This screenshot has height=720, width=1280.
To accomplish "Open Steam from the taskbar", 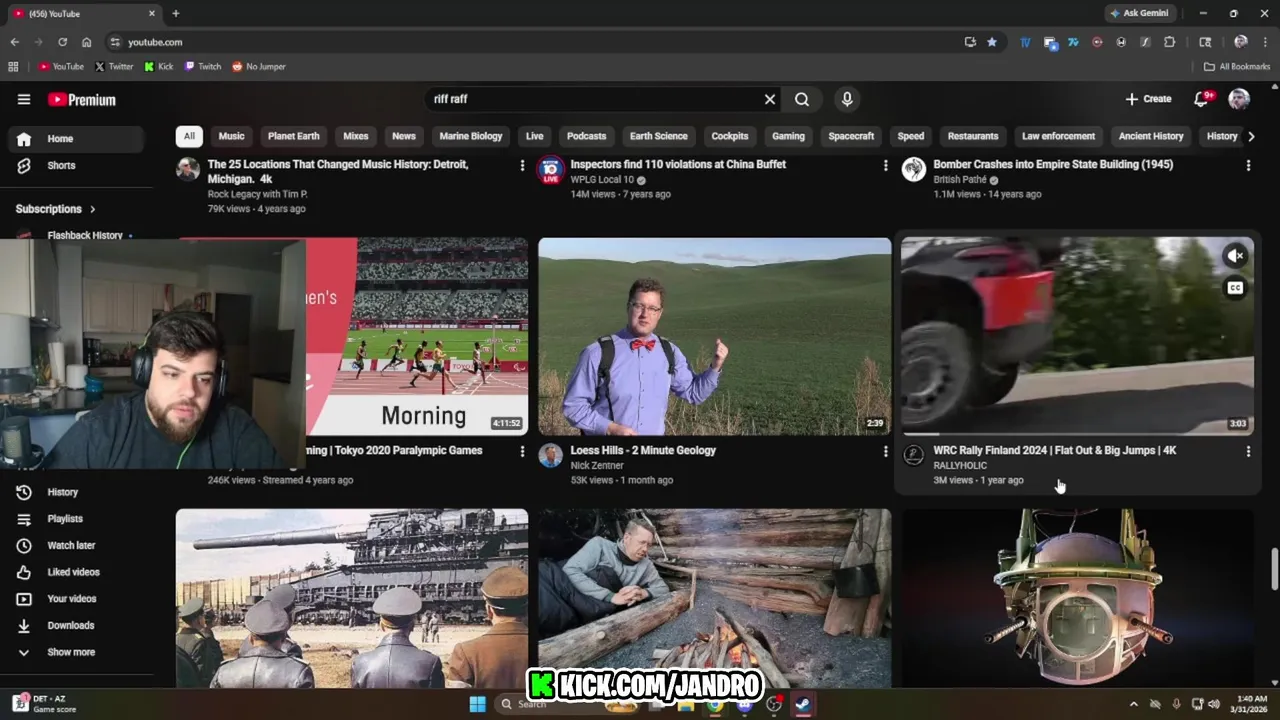I will coord(803,704).
